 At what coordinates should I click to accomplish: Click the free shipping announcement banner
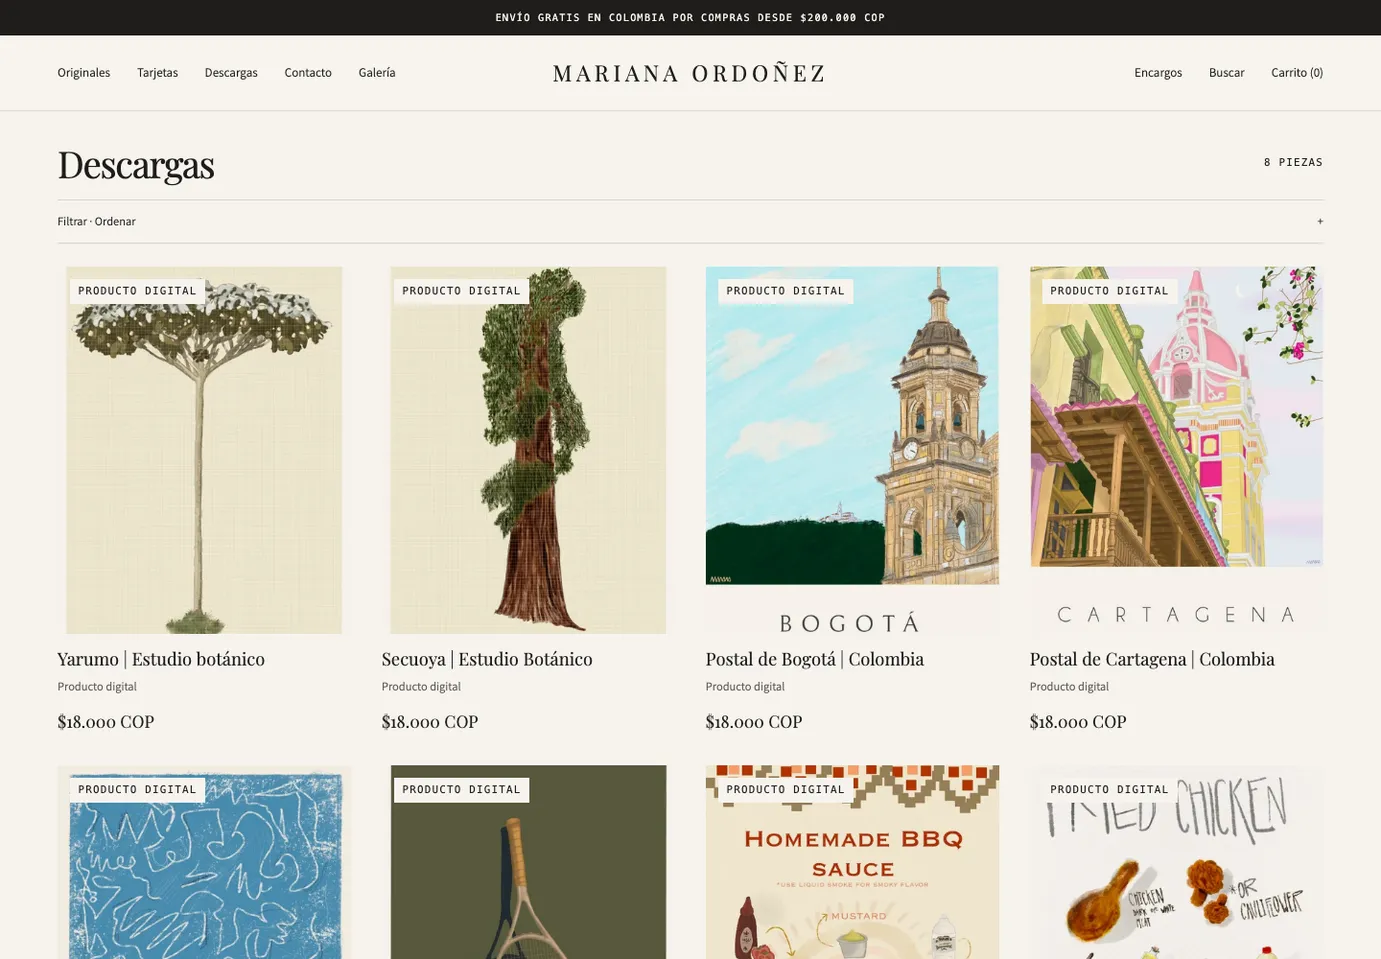pos(690,18)
